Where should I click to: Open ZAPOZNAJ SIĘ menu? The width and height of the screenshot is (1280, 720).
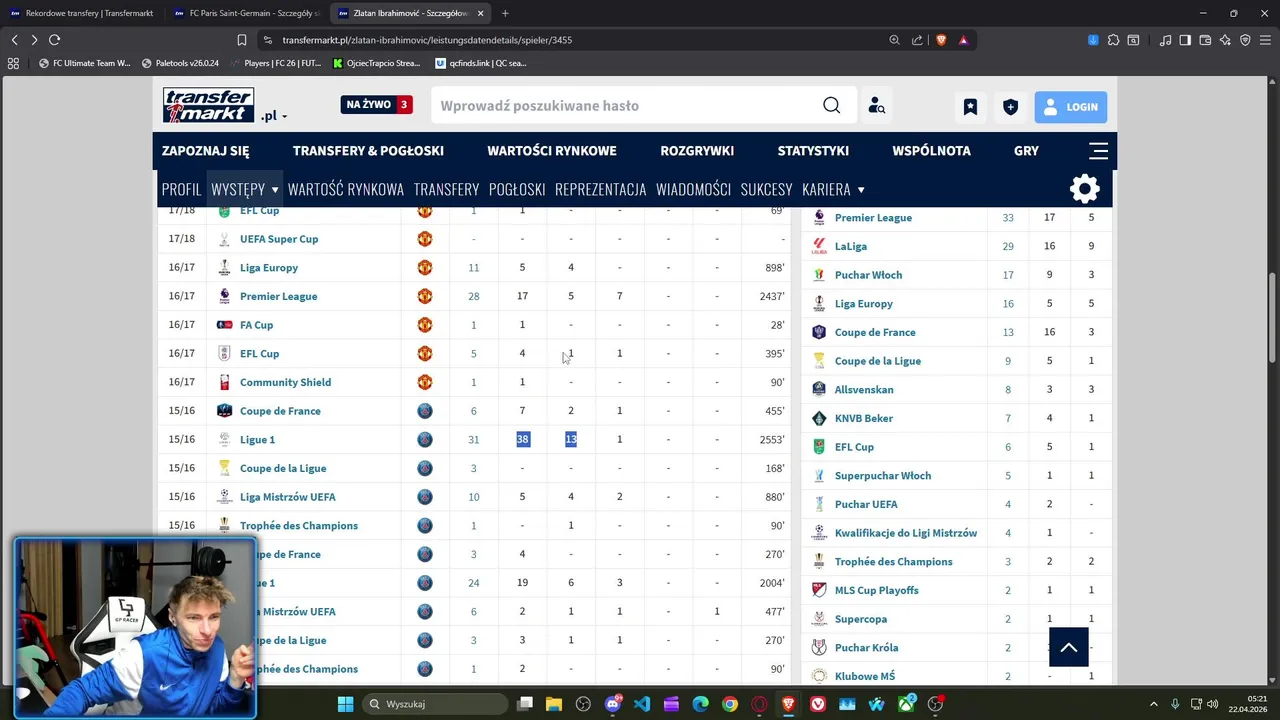click(206, 151)
